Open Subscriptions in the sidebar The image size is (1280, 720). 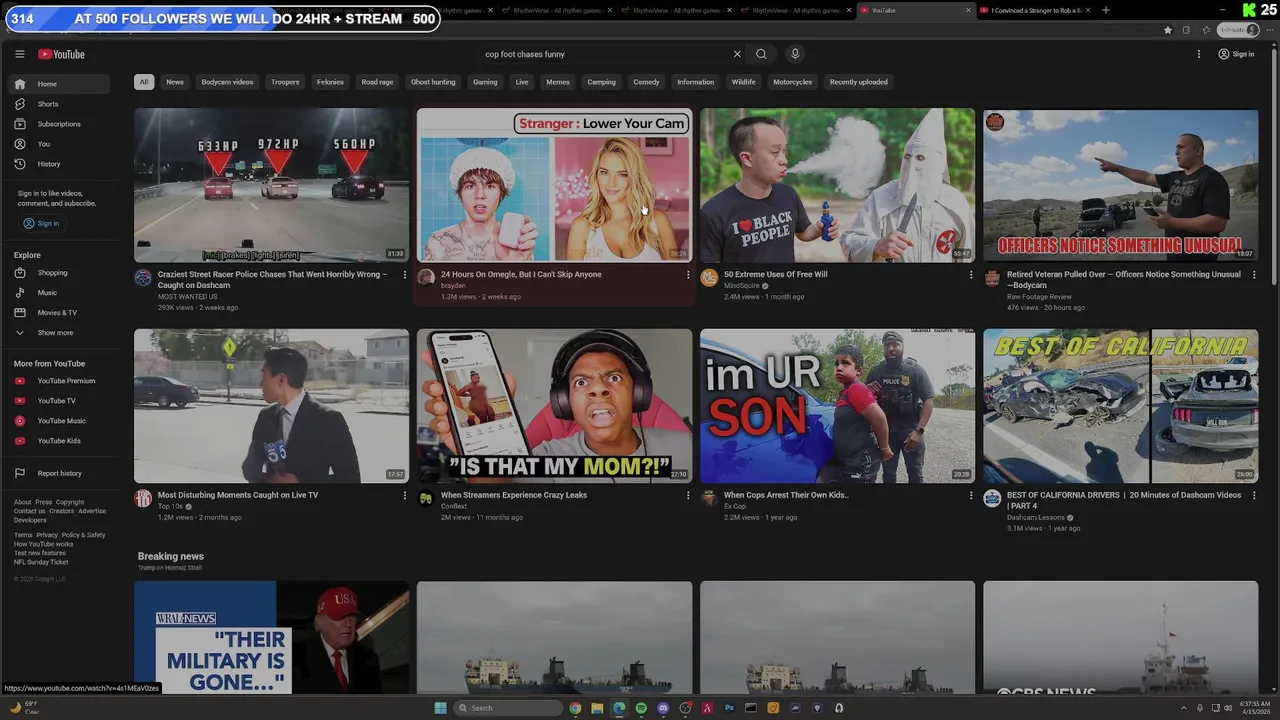[x=58, y=124]
